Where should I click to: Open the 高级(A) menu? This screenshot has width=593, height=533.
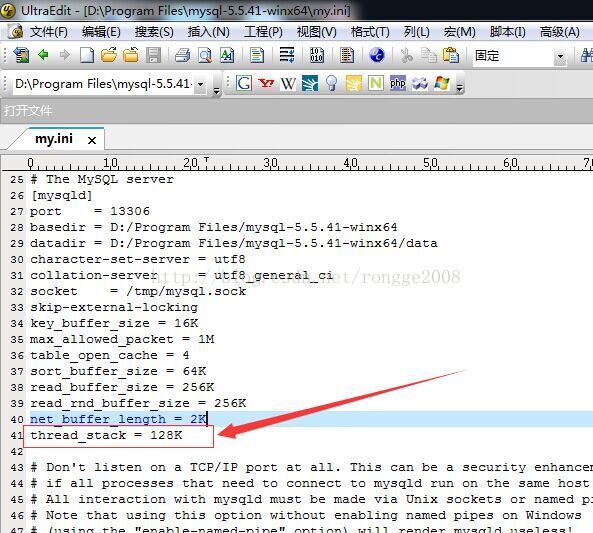pos(560,32)
